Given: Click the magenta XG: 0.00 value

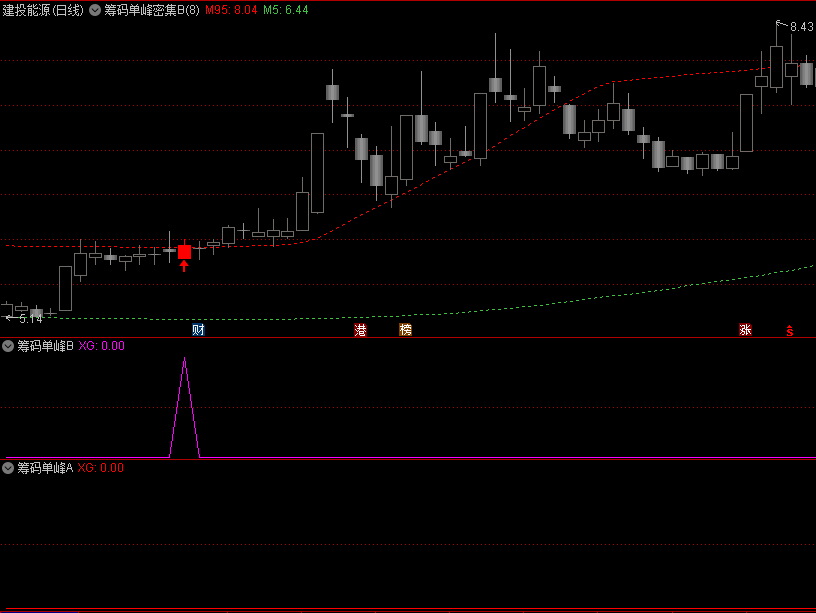Looking at the screenshot, I should pyautogui.click(x=101, y=346).
